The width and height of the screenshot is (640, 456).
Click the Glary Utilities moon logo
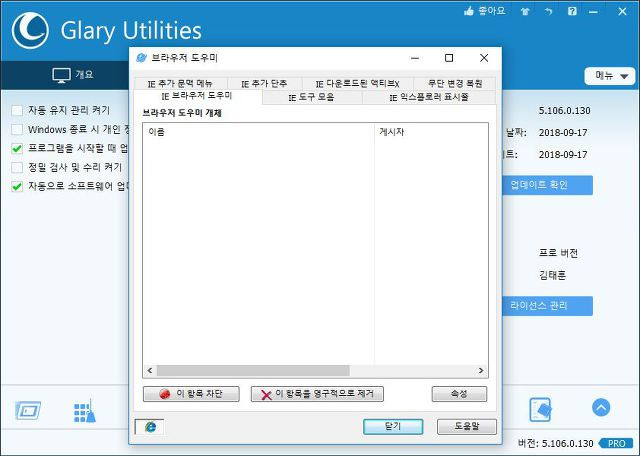point(30,31)
